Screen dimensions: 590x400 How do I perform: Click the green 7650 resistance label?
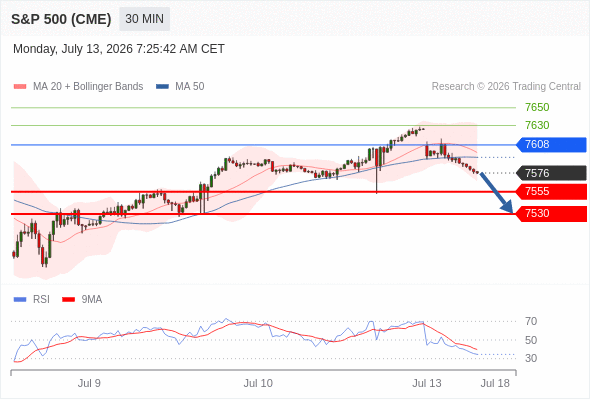537,107
